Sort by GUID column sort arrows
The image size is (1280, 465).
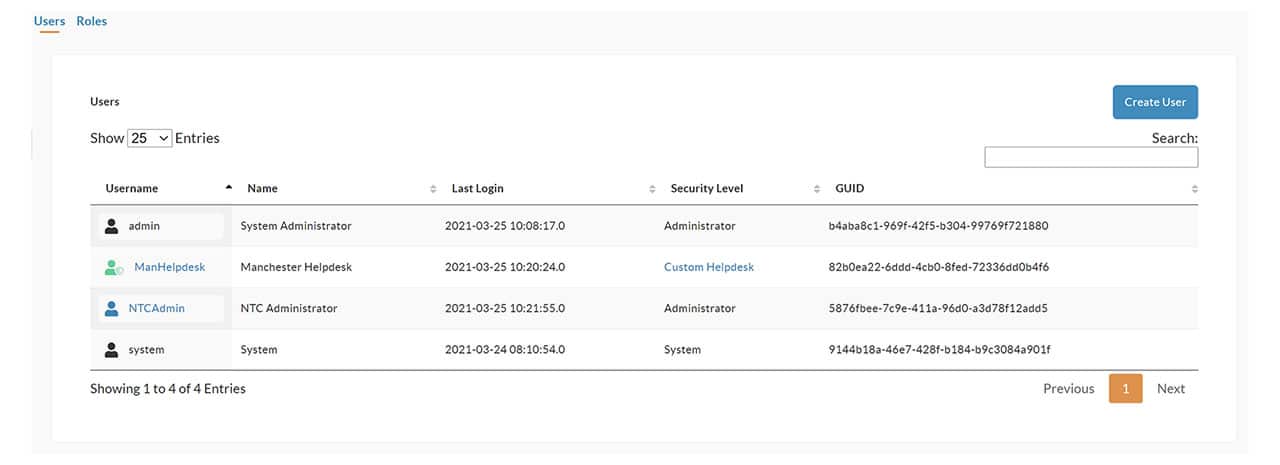point(1194,189)
